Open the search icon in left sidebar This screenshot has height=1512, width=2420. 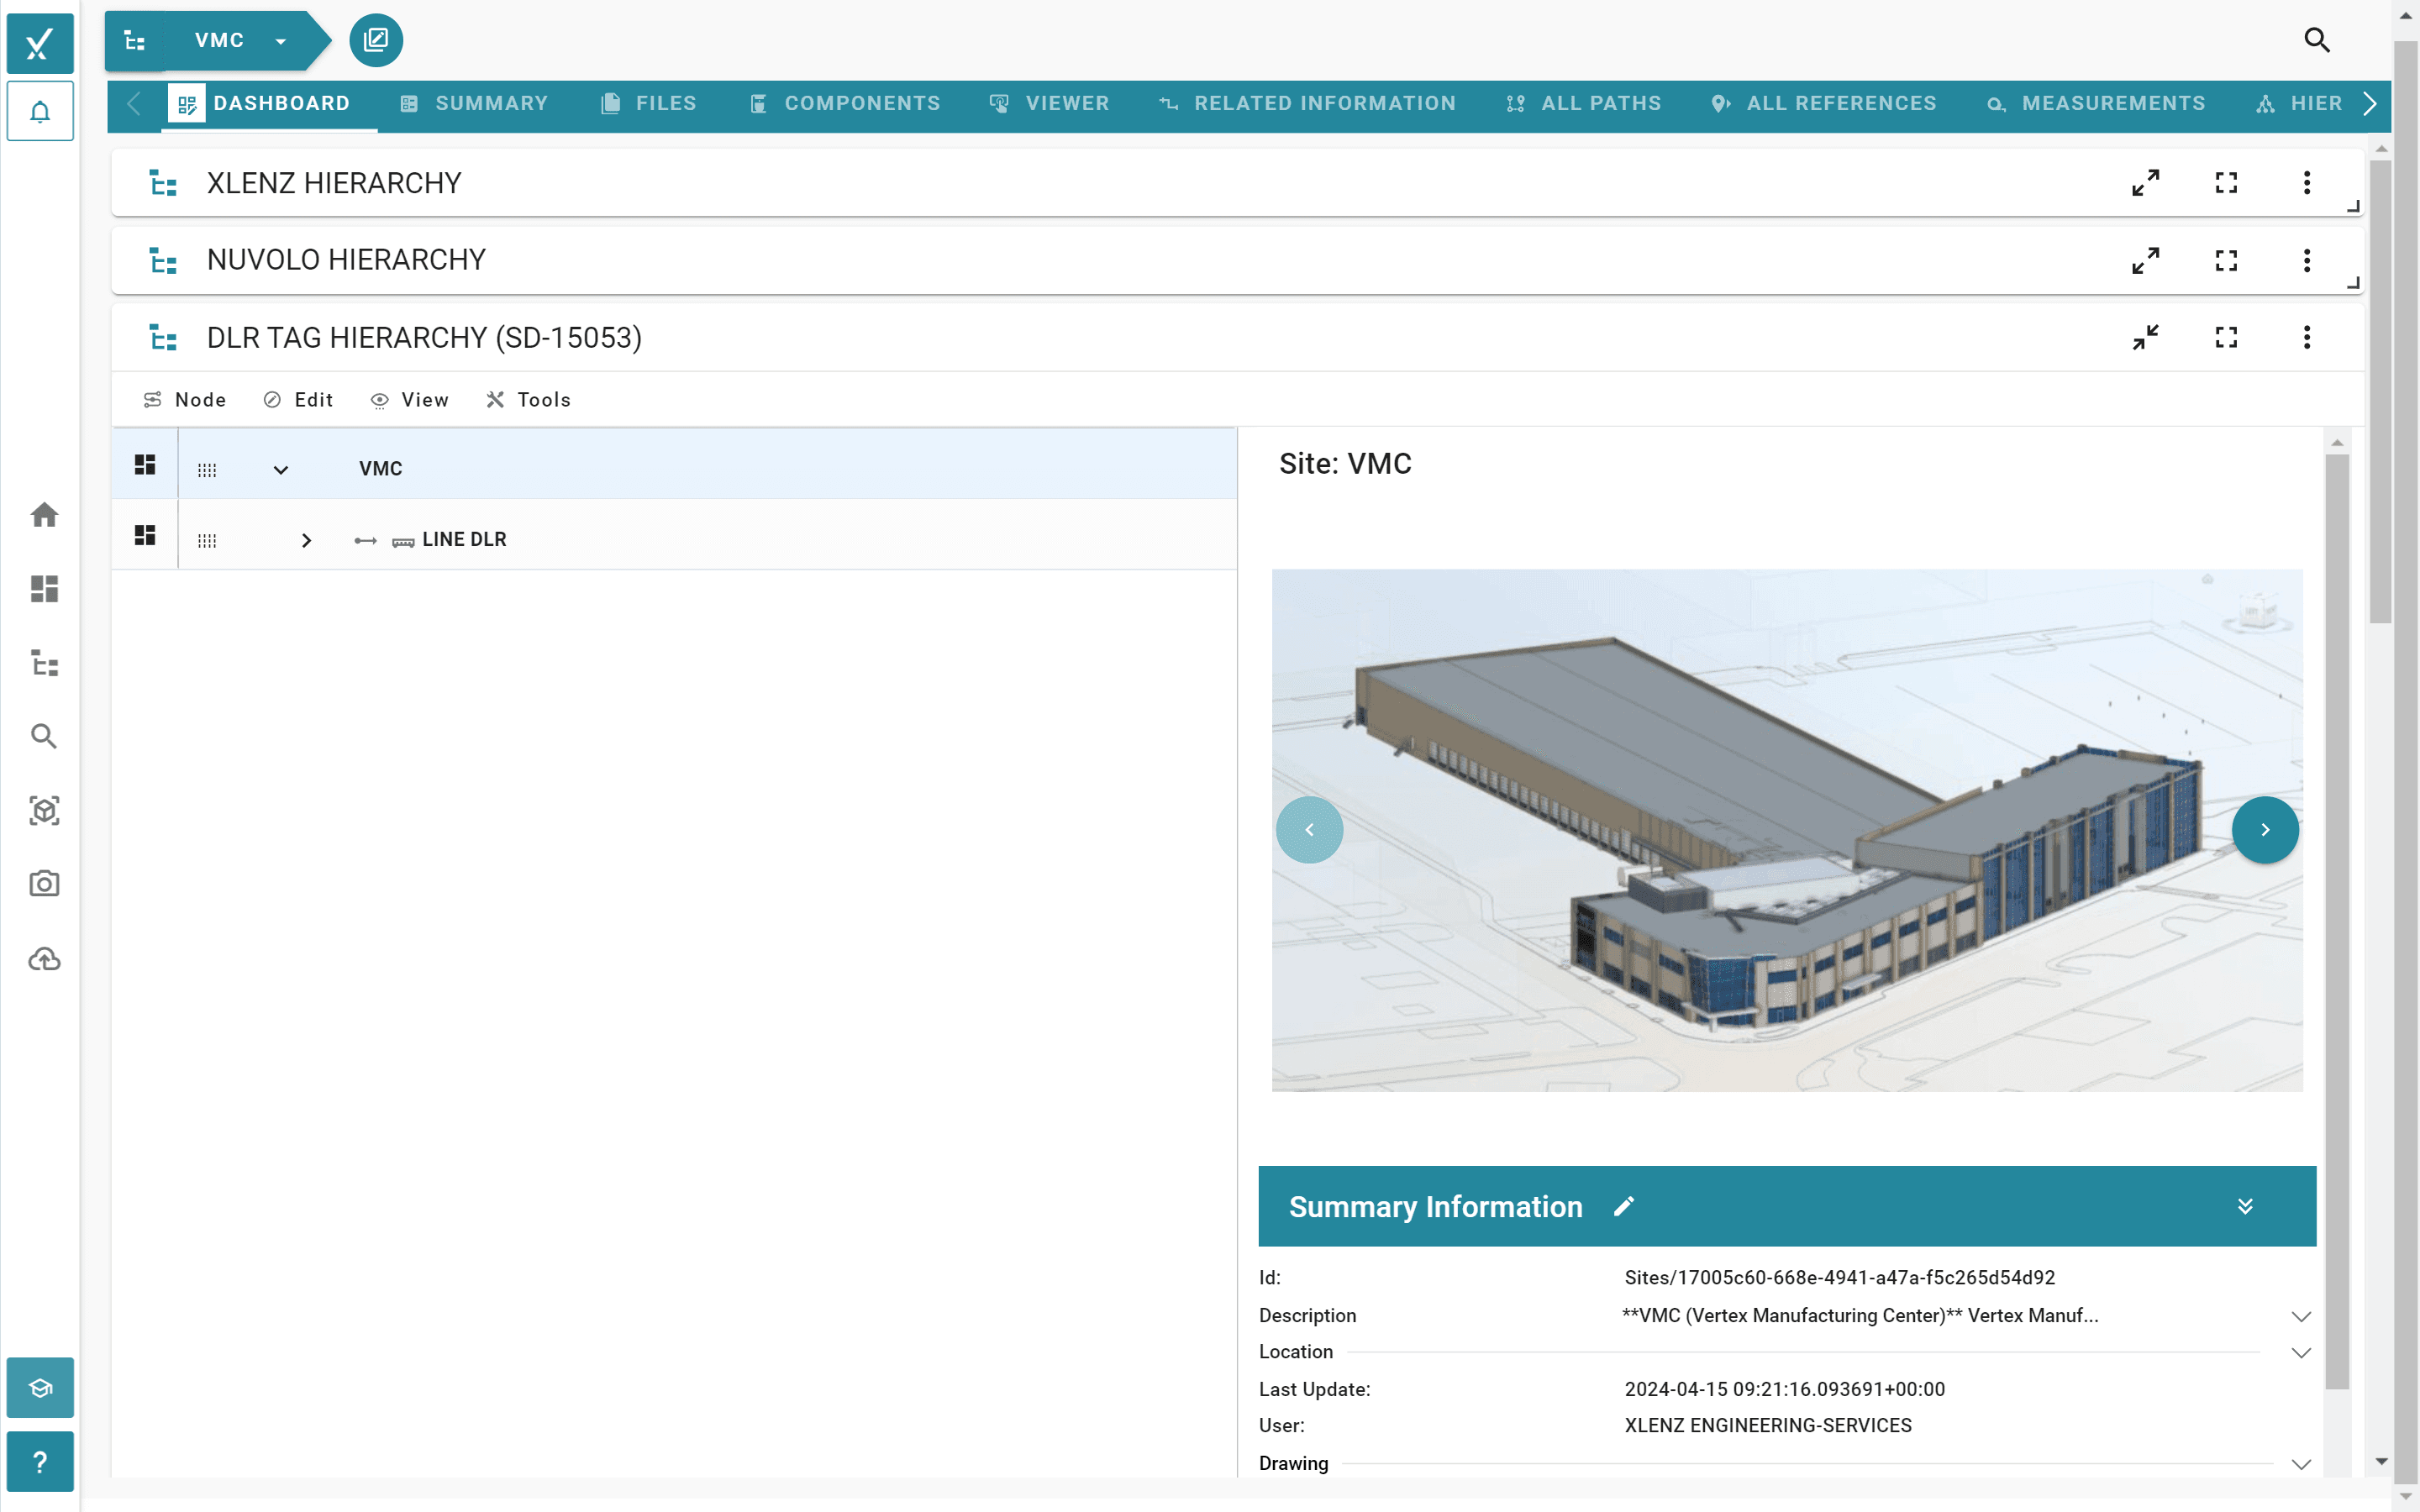43,737
